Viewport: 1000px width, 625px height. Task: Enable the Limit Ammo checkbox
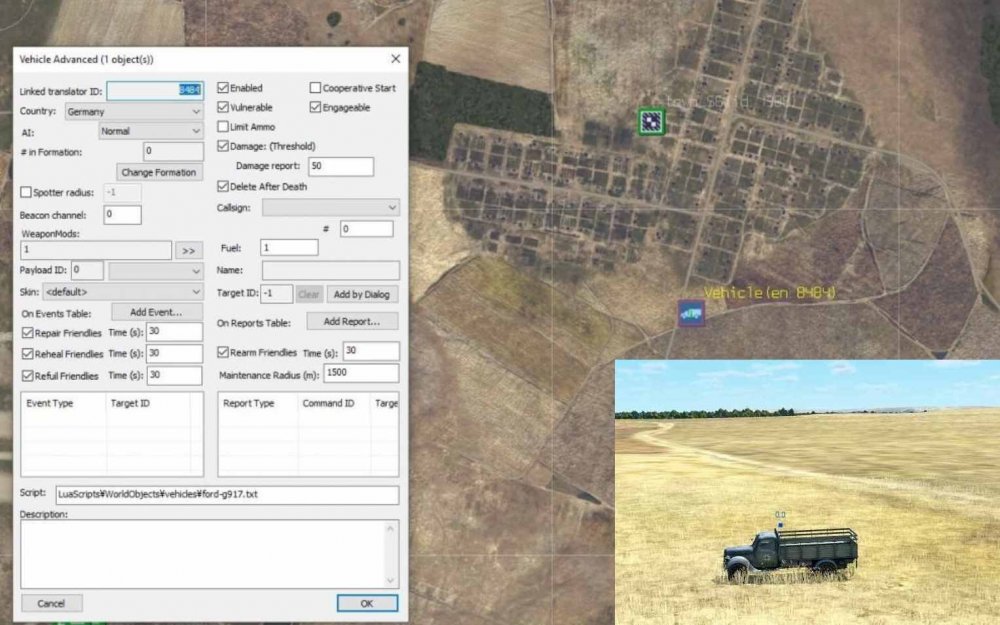(223, 127)
